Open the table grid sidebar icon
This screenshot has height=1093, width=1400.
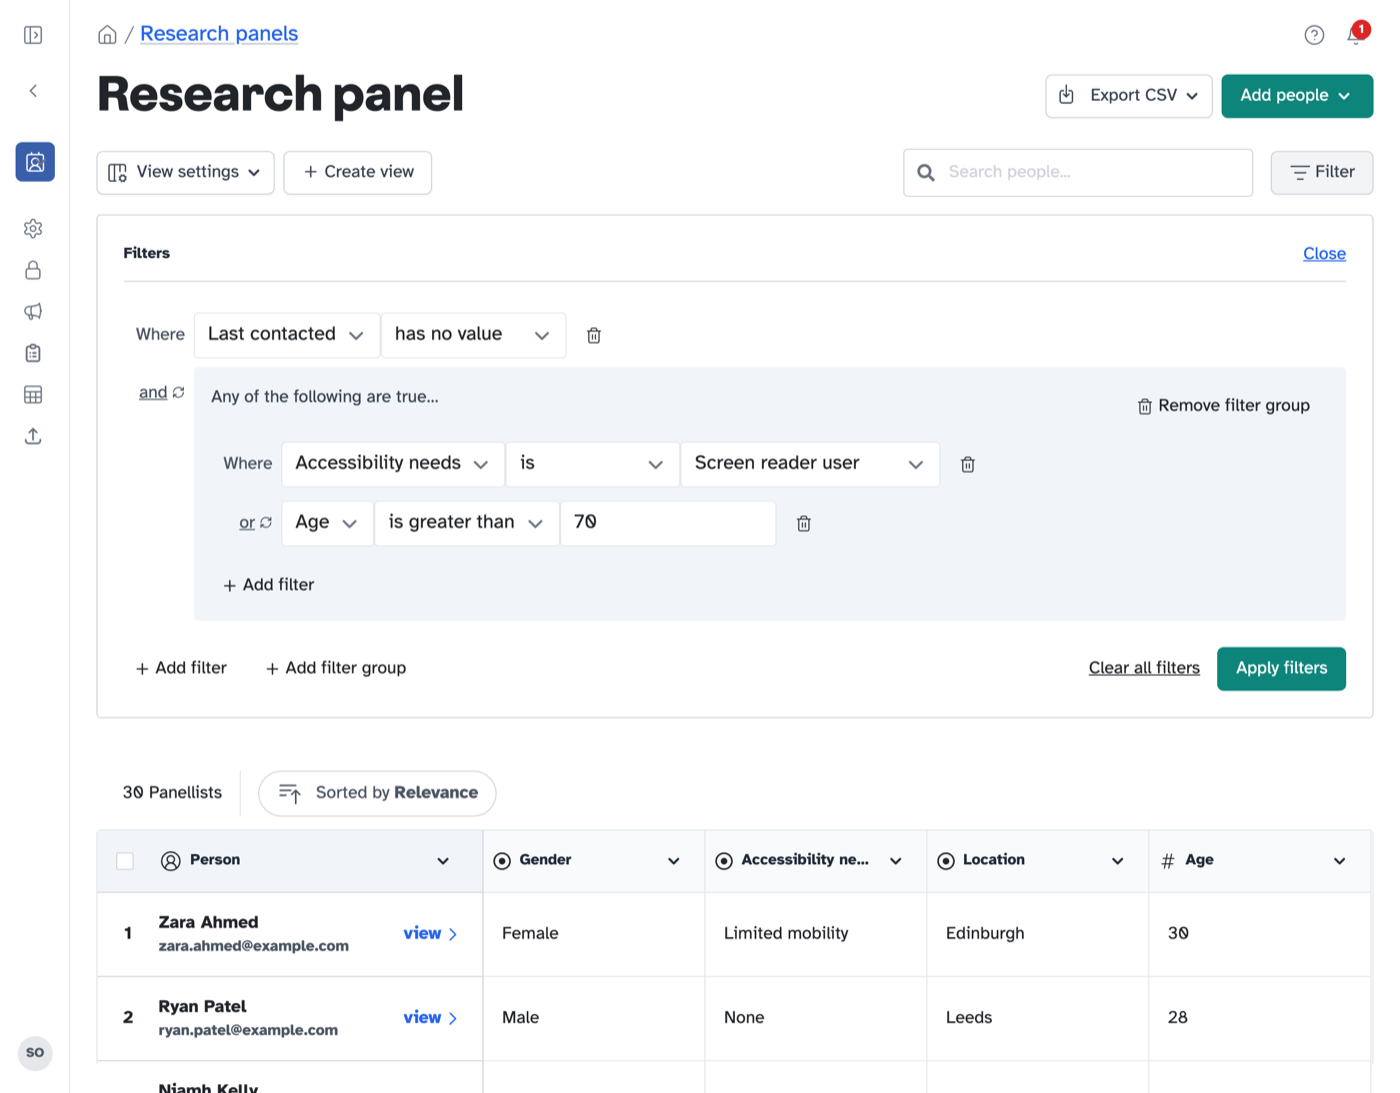pyautogui.click(x=33, y=395)
